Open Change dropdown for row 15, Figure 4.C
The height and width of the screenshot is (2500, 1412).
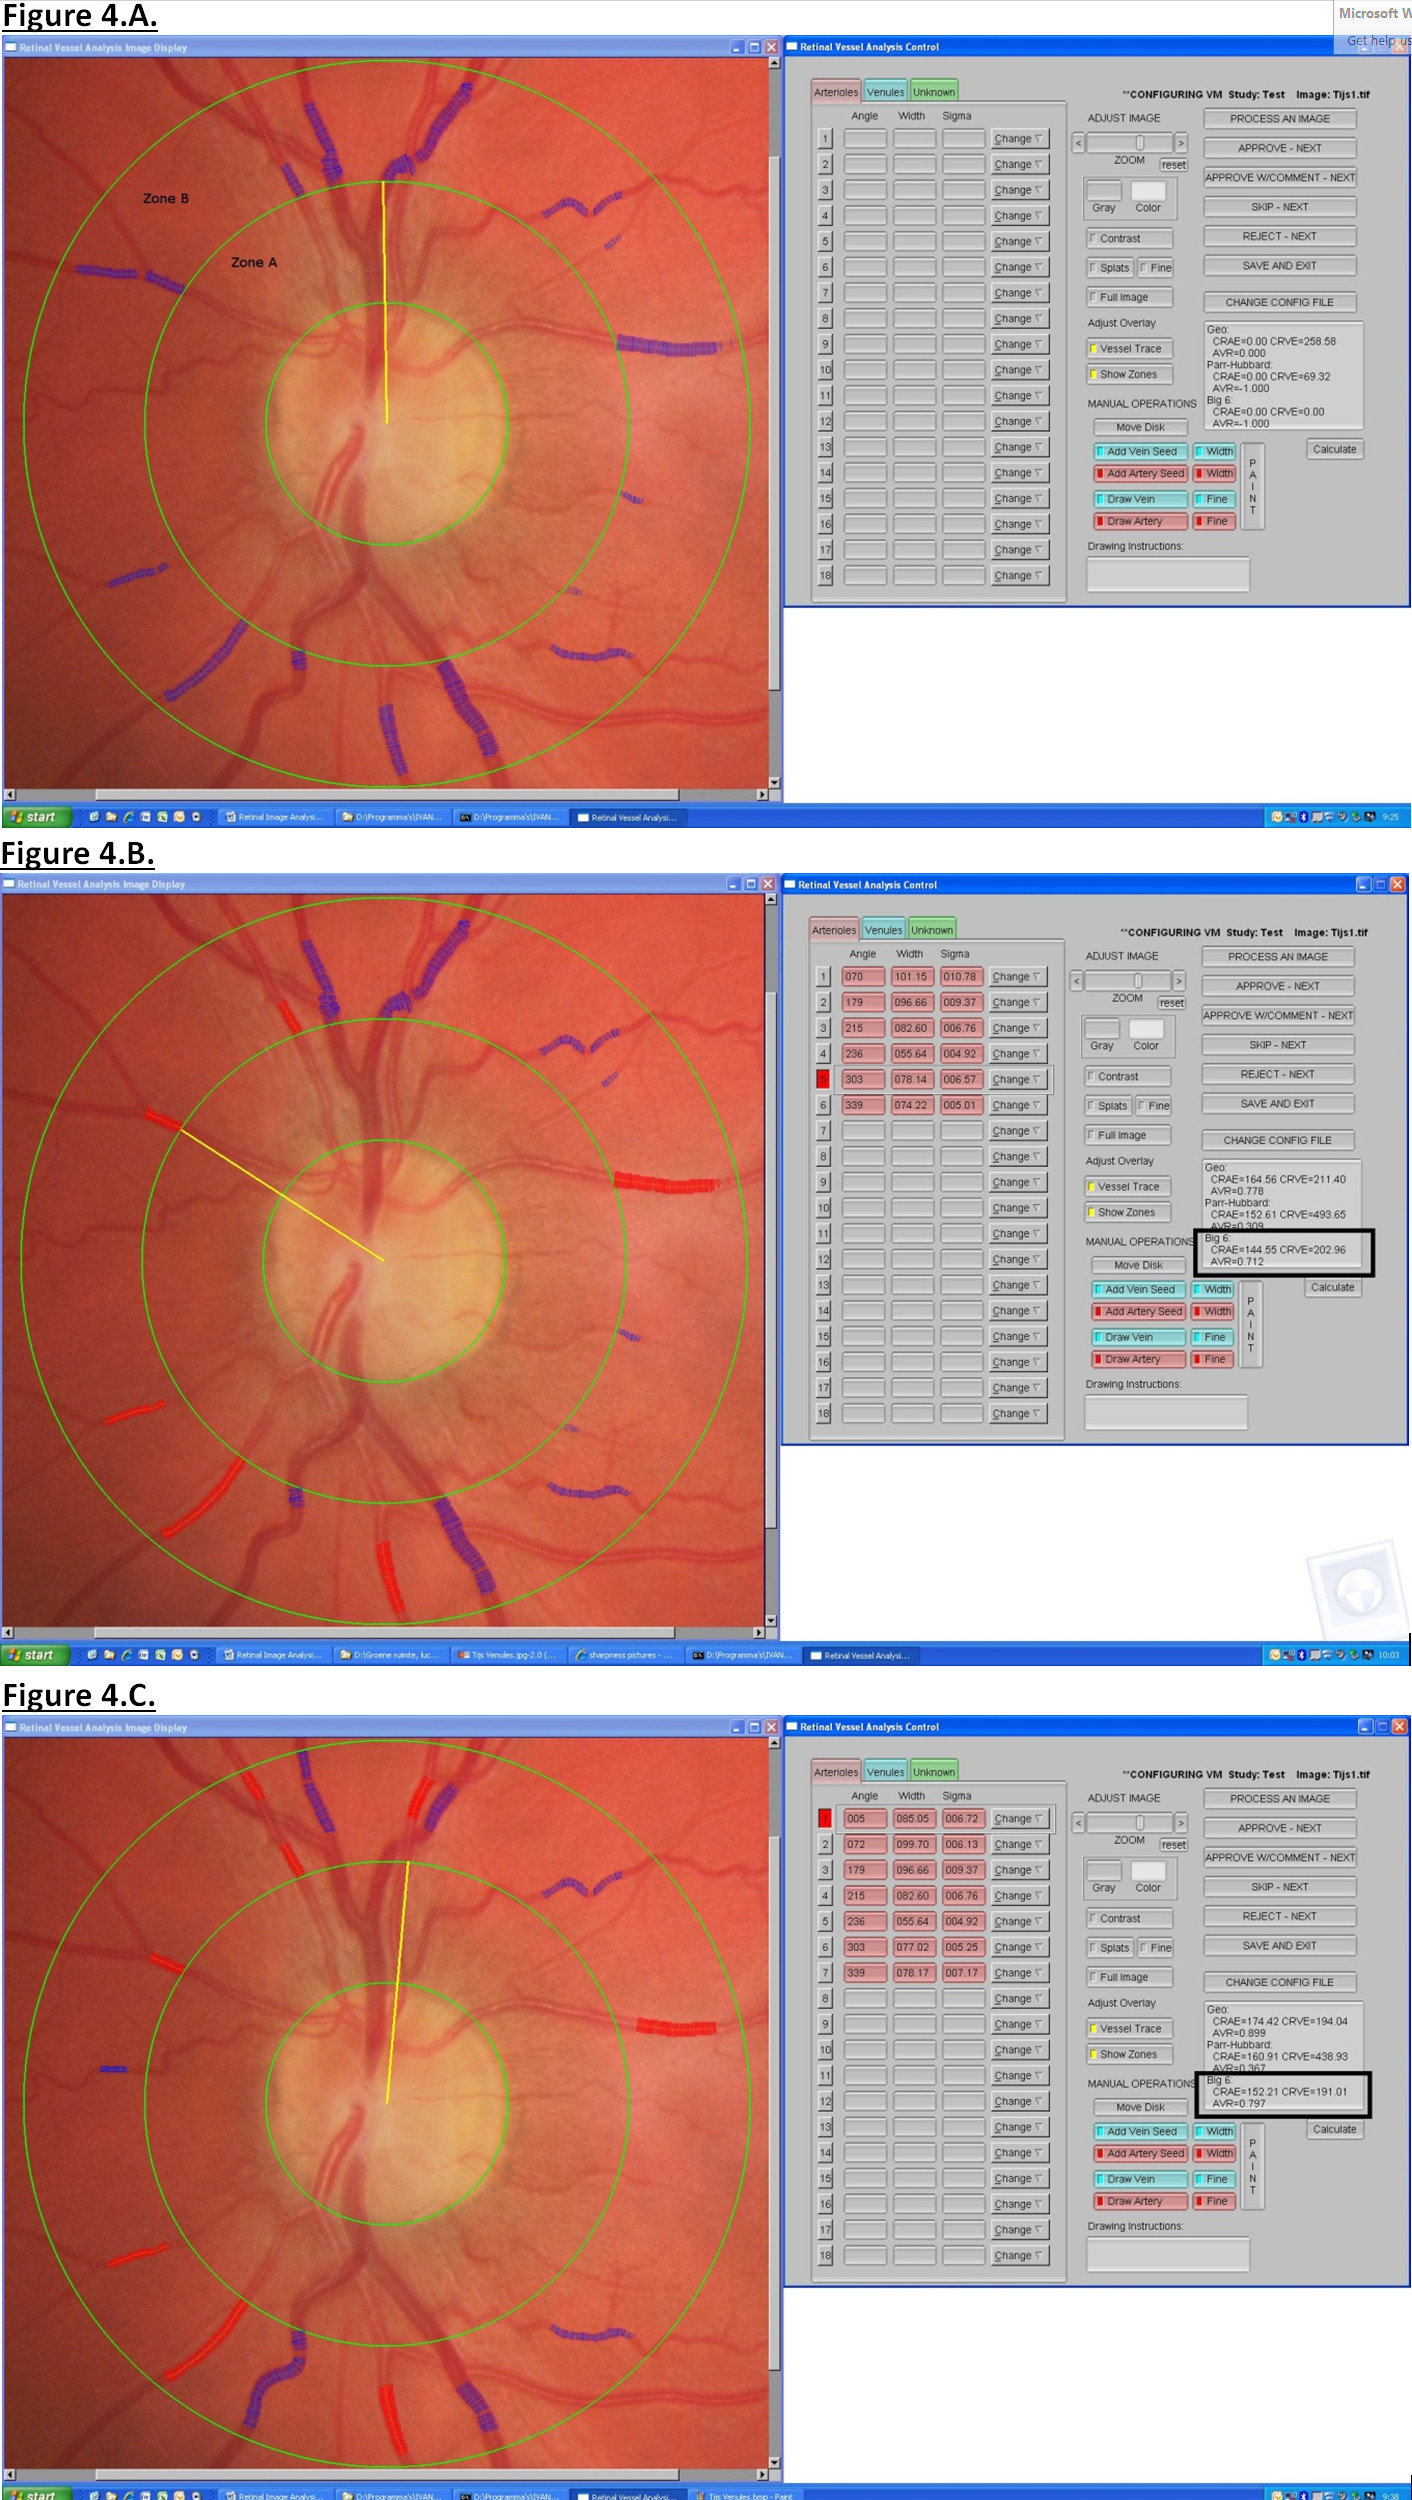tap(1019, 2178)
